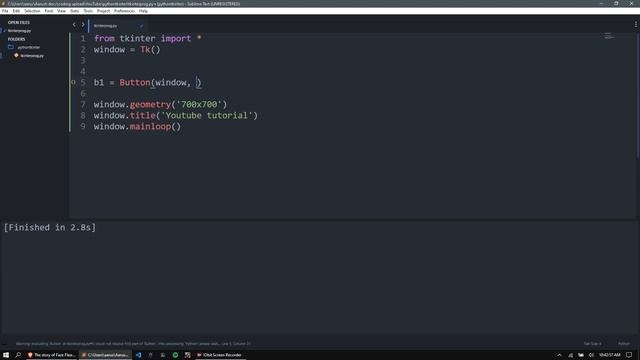Click 'Youtube tutorial' title string
This screenshot has height=360, width=640.
coord(207,116)
